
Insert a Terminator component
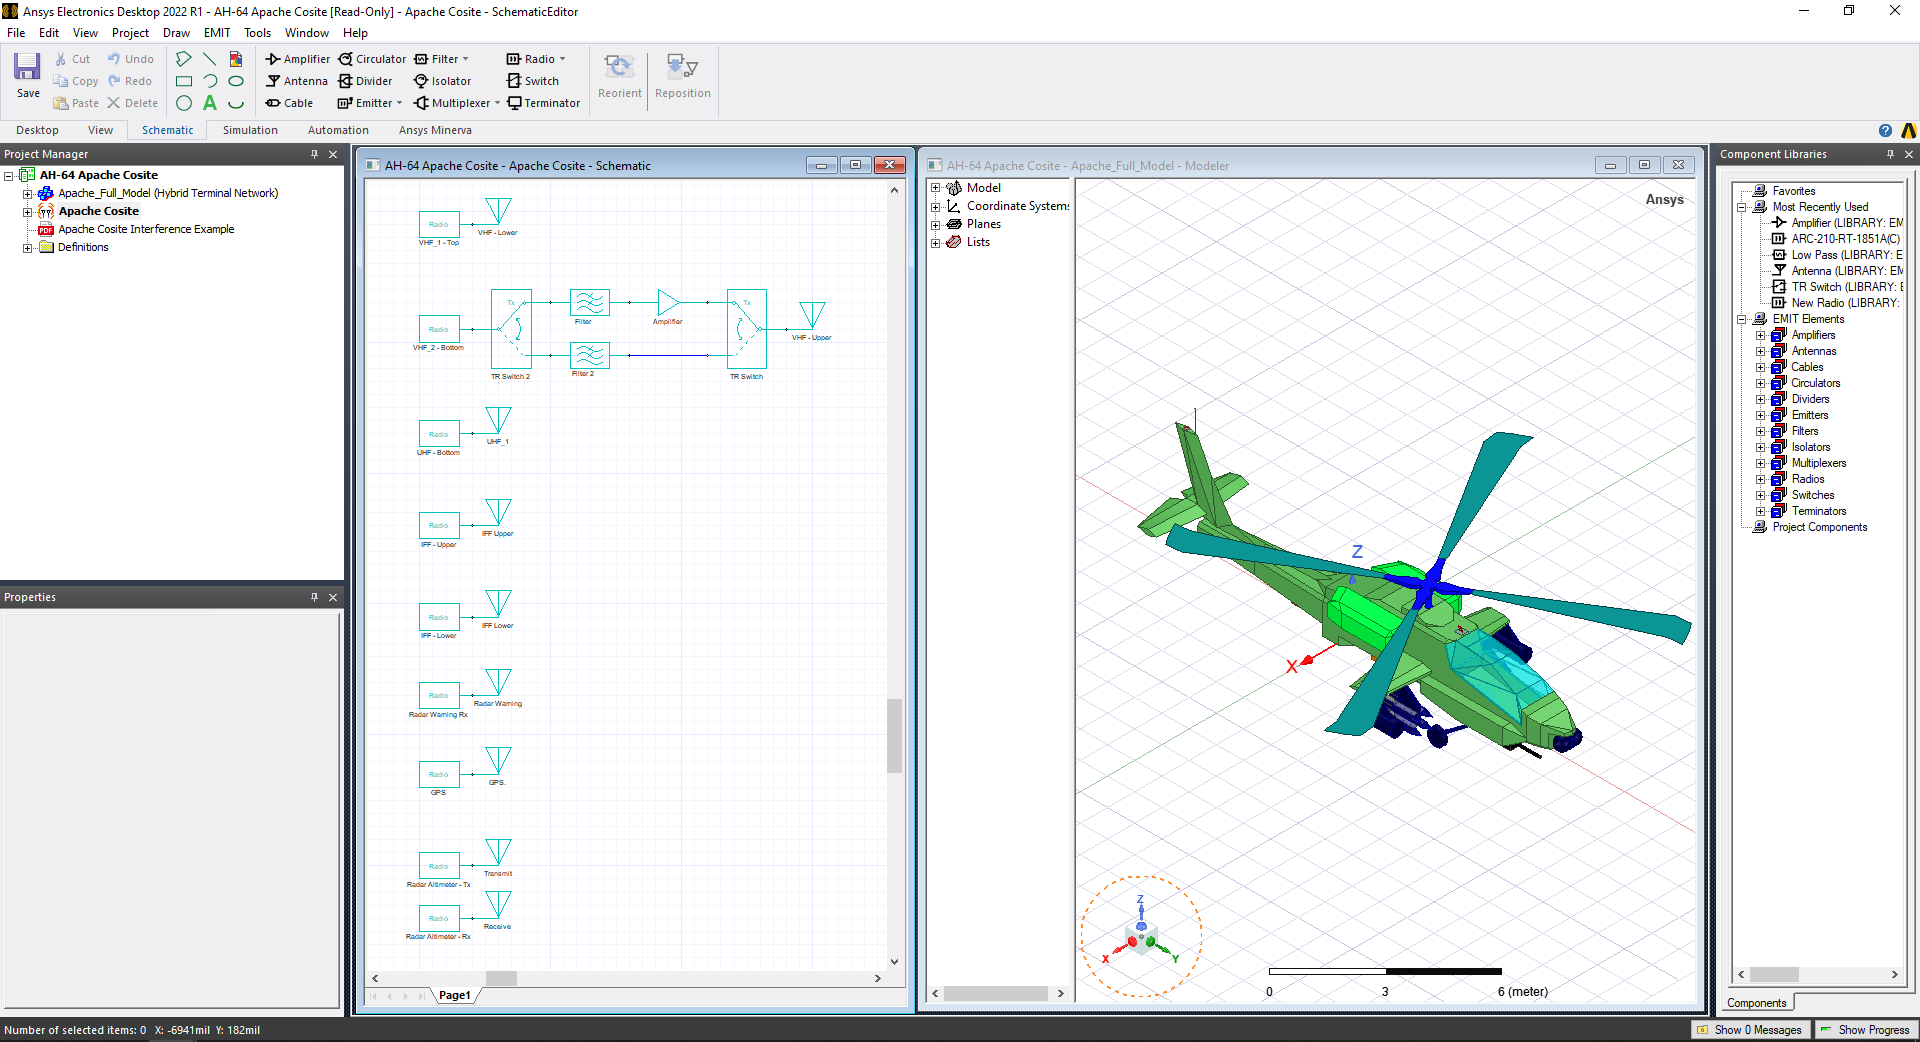543,103
